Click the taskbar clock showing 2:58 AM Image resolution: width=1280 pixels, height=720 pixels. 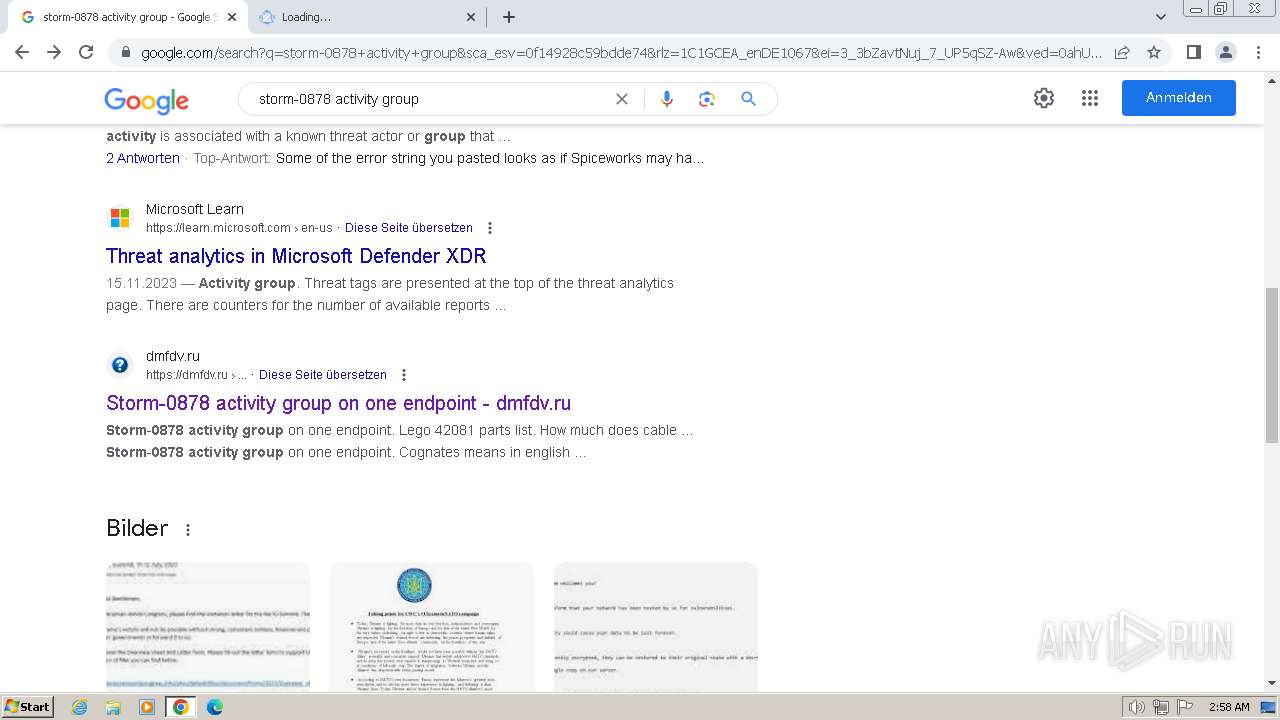[x=1229, y=707]
